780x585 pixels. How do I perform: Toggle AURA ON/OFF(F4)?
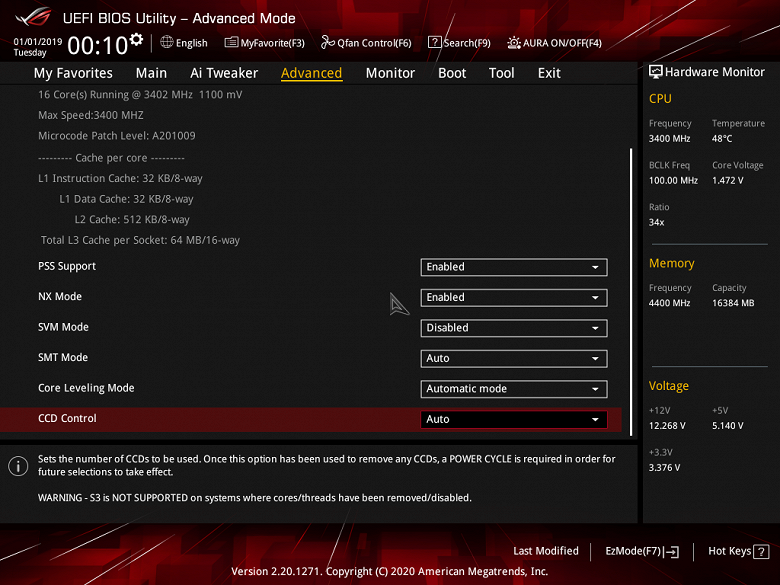tap(555, 43)
